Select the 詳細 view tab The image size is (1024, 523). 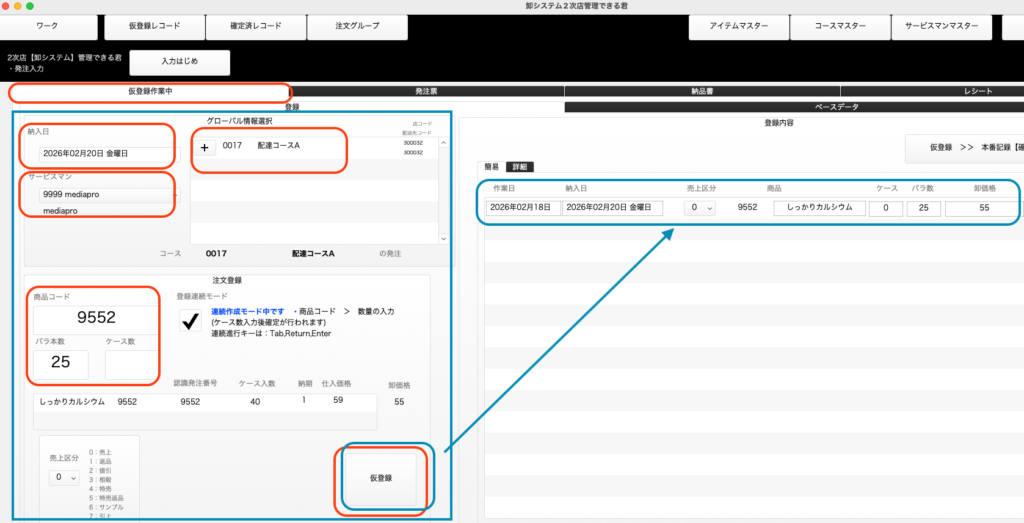(x=519, y=166)
